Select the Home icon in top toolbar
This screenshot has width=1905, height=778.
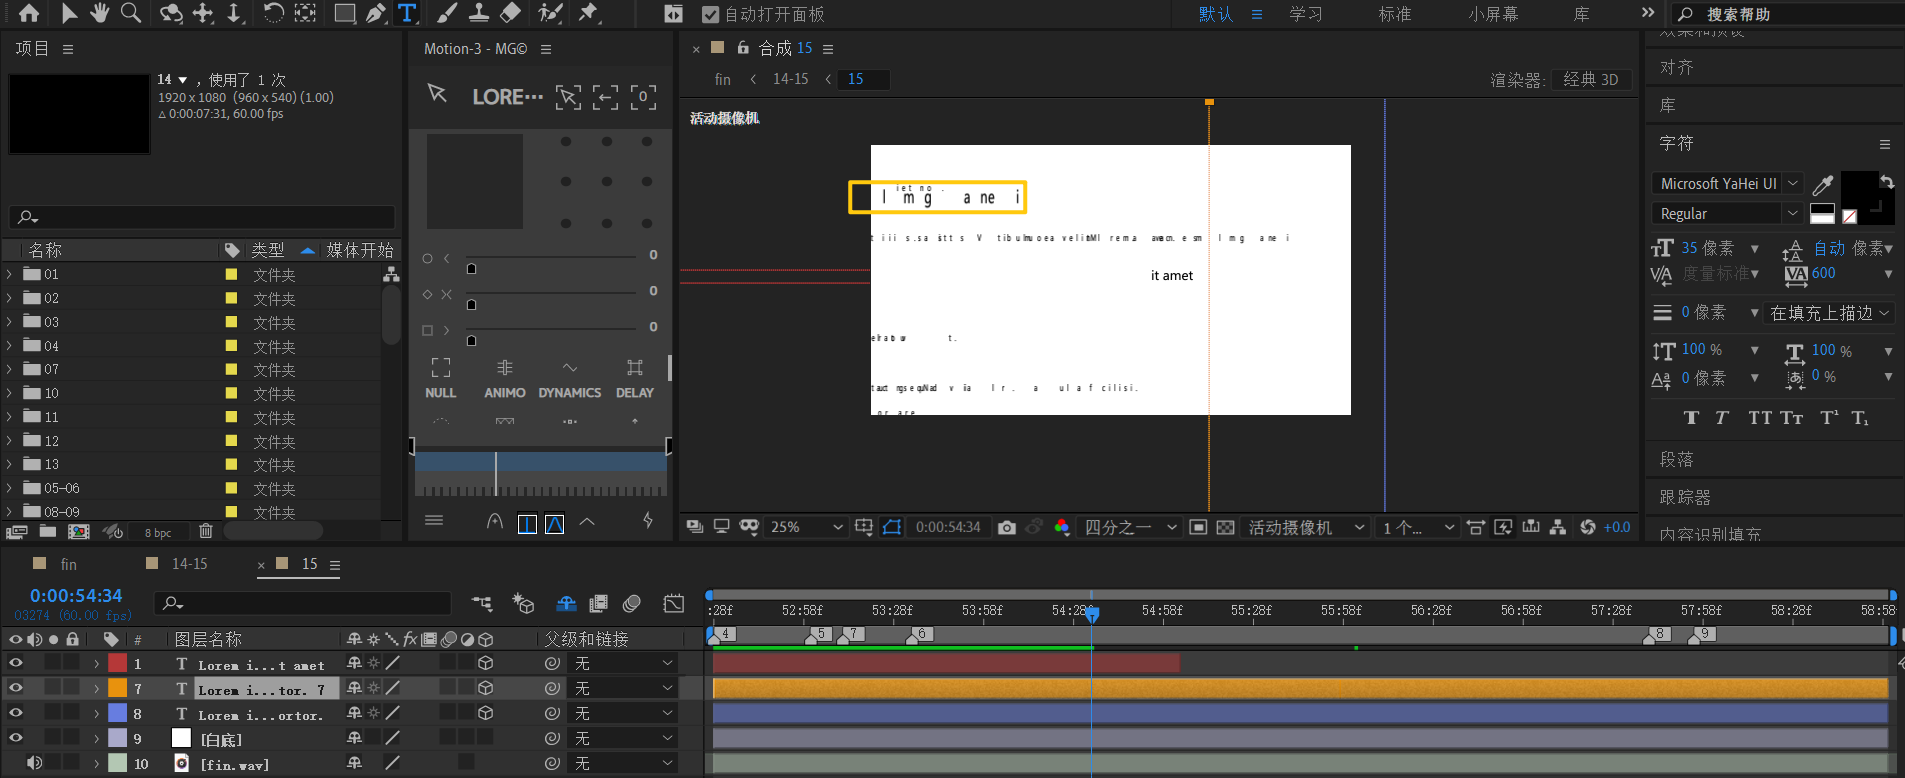(29, 13)
